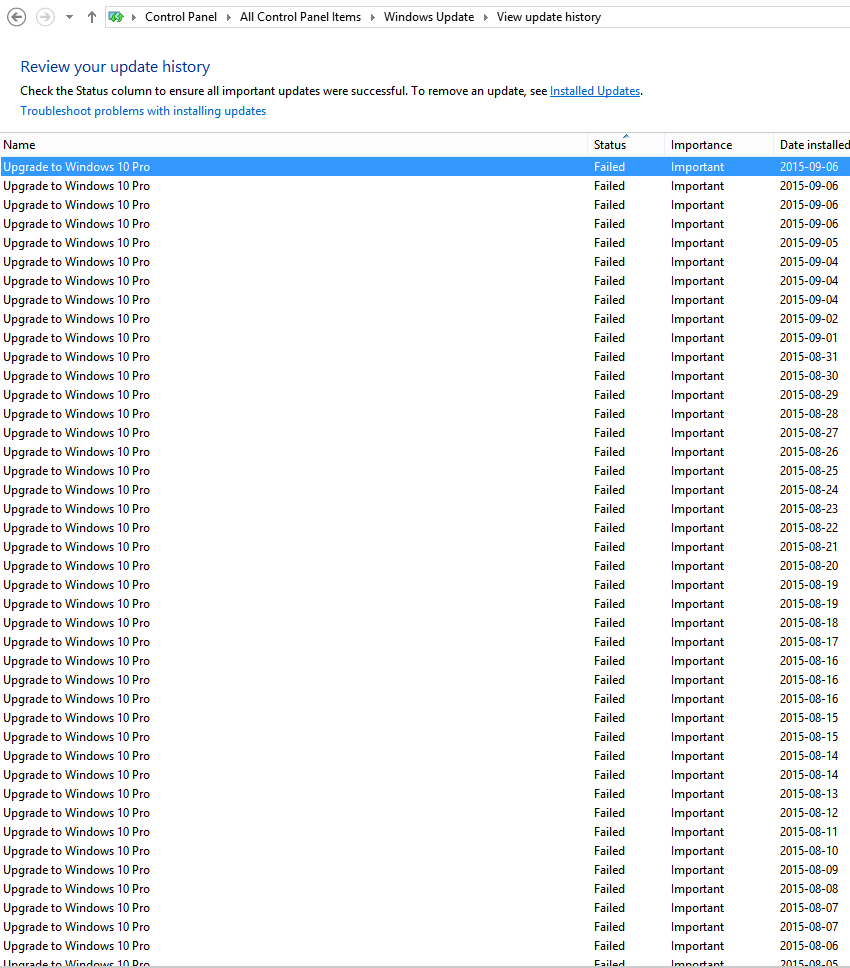Click the Control Panel icon in address bar

coord(115,17)
